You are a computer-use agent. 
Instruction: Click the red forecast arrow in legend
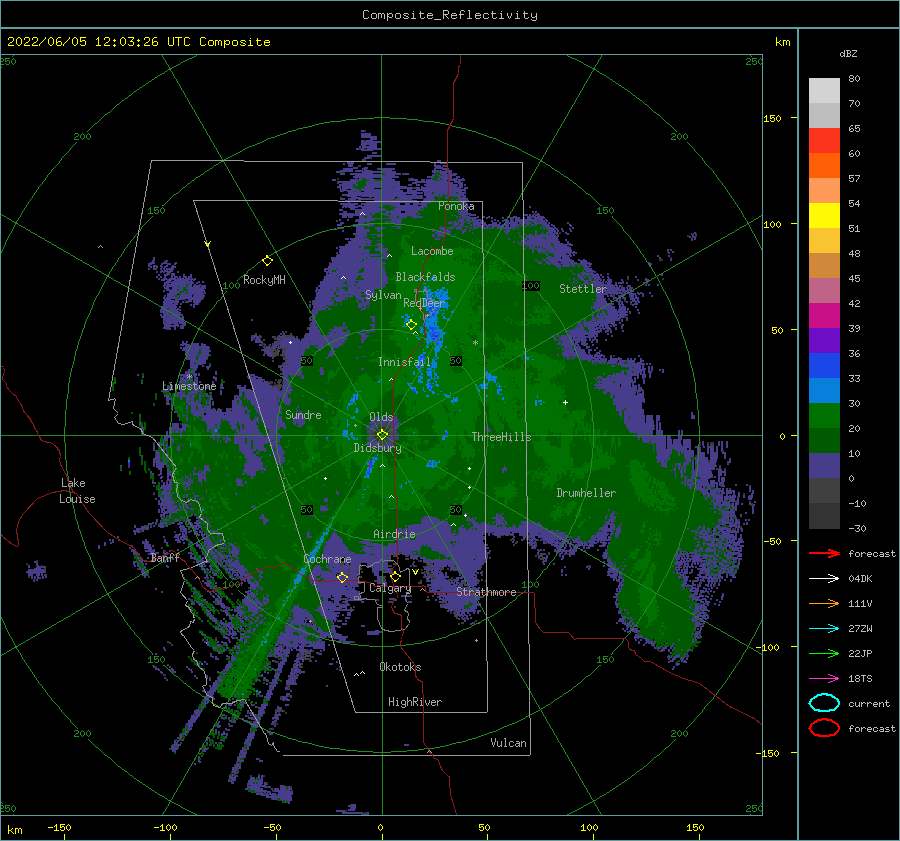click(x=824, y=553)
